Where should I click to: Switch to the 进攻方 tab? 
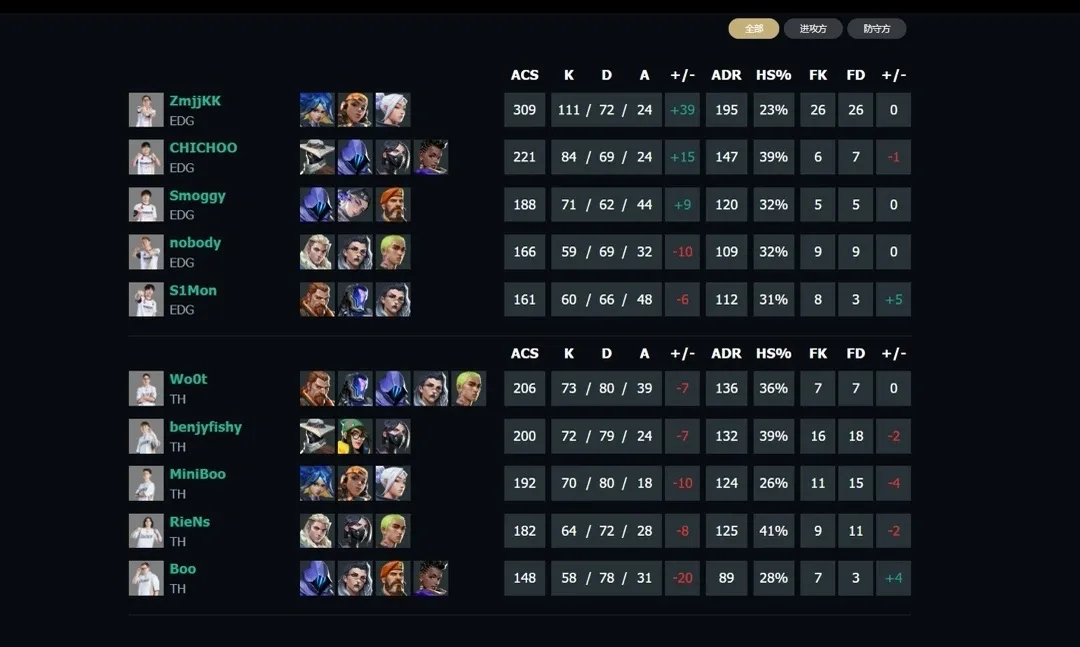point(813,28)
